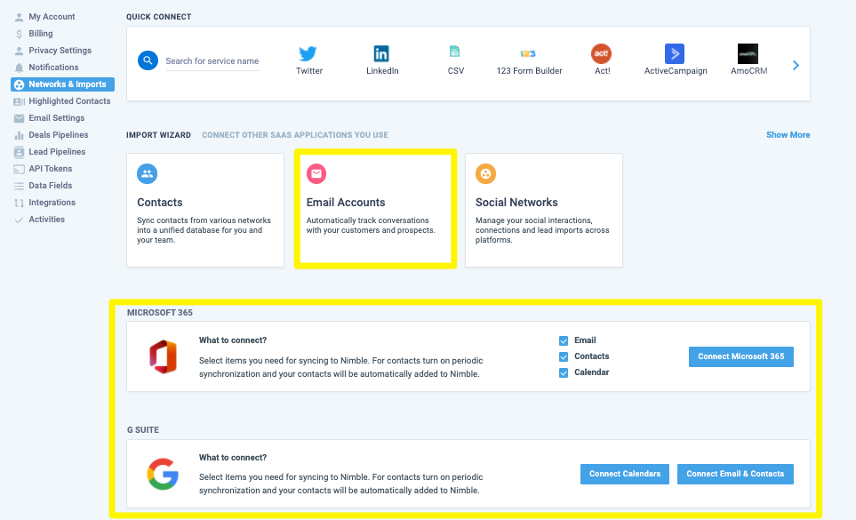
Task: Uncheck the Email checkbox for Microsoft 365
Action: coord(563,341)
